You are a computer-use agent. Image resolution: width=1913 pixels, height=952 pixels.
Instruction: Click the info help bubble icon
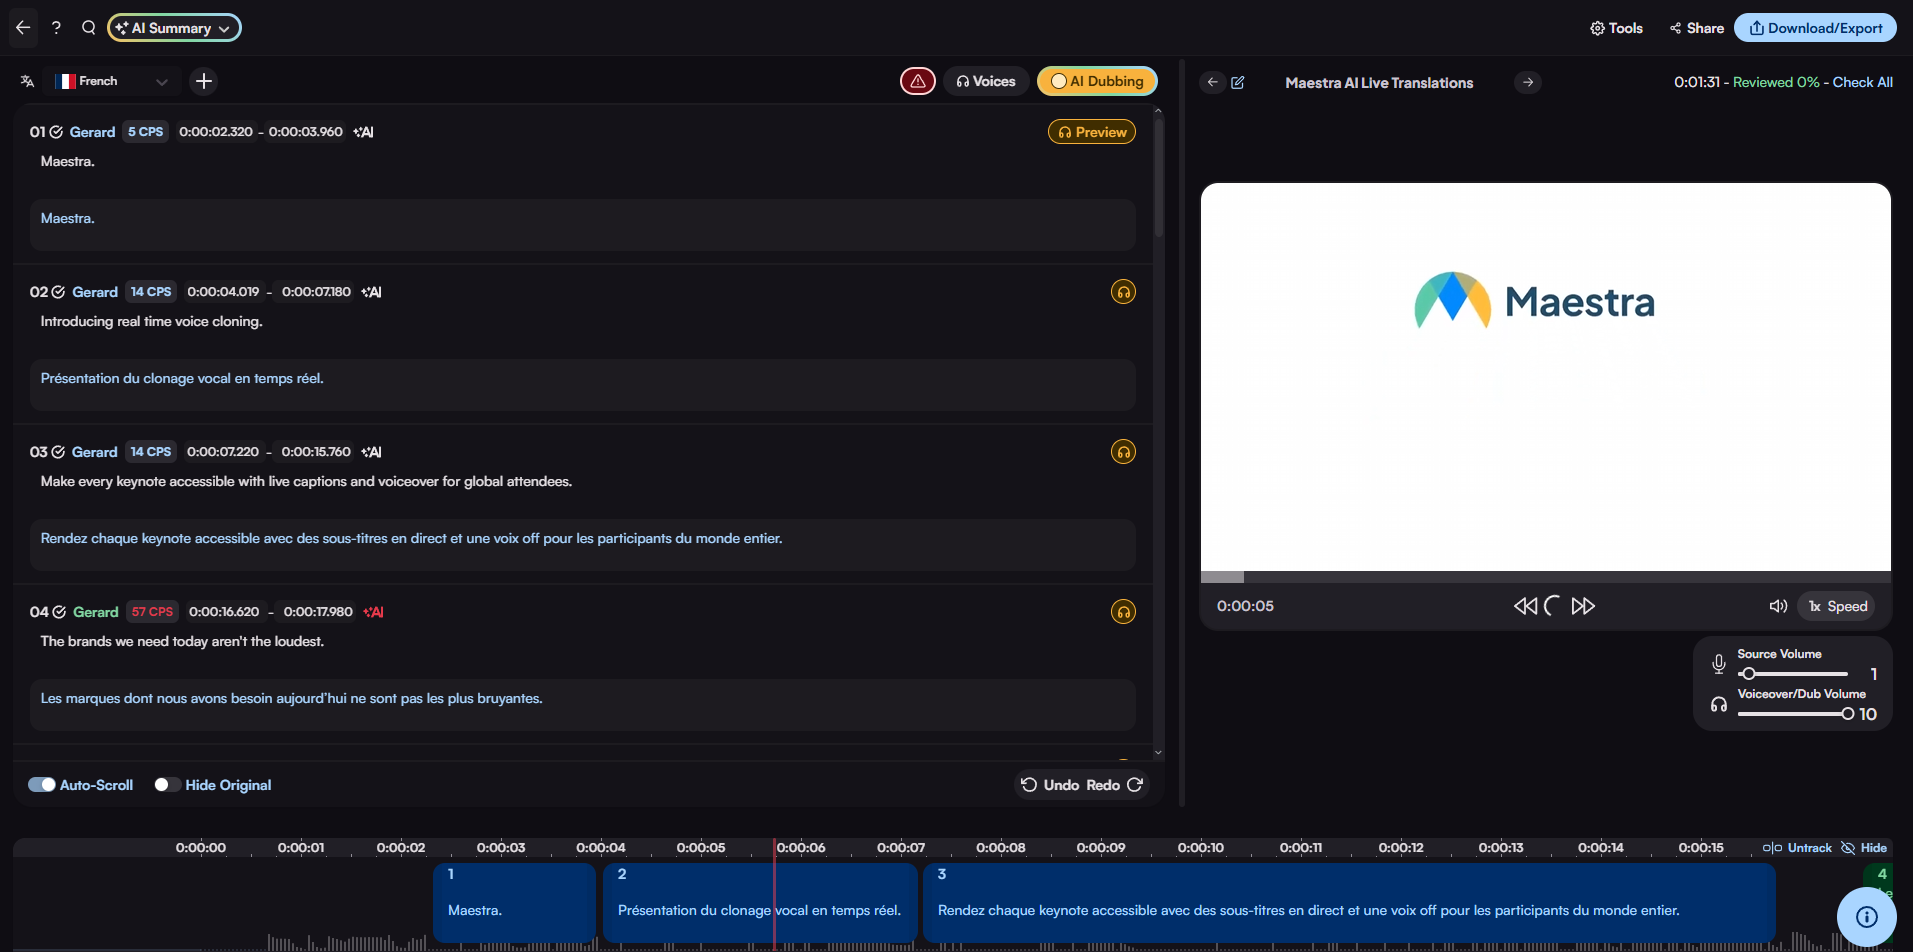pos(1866,917)
